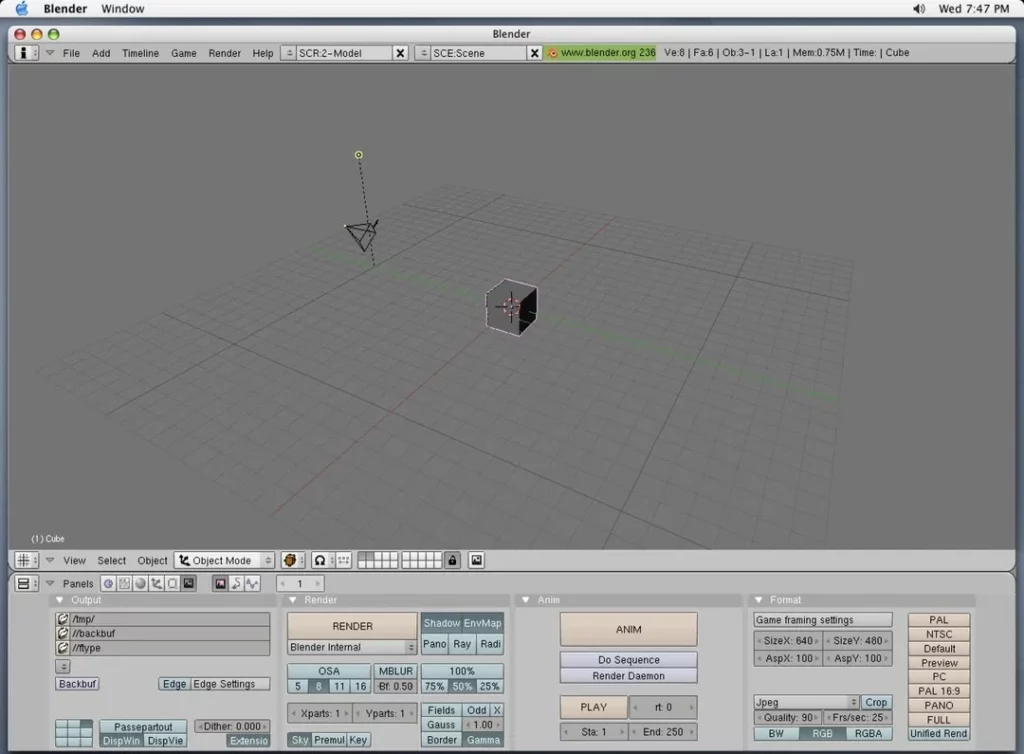Image resolution: width=1024 pixels, height=754 pixels.
Task: Open the Window menu in the macOS menu bar
Action: tap(121, 8)
